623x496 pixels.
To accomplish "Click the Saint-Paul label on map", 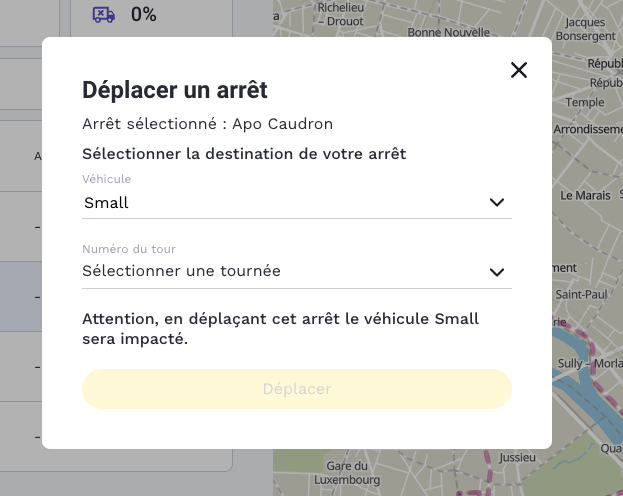I will [581, 295].
